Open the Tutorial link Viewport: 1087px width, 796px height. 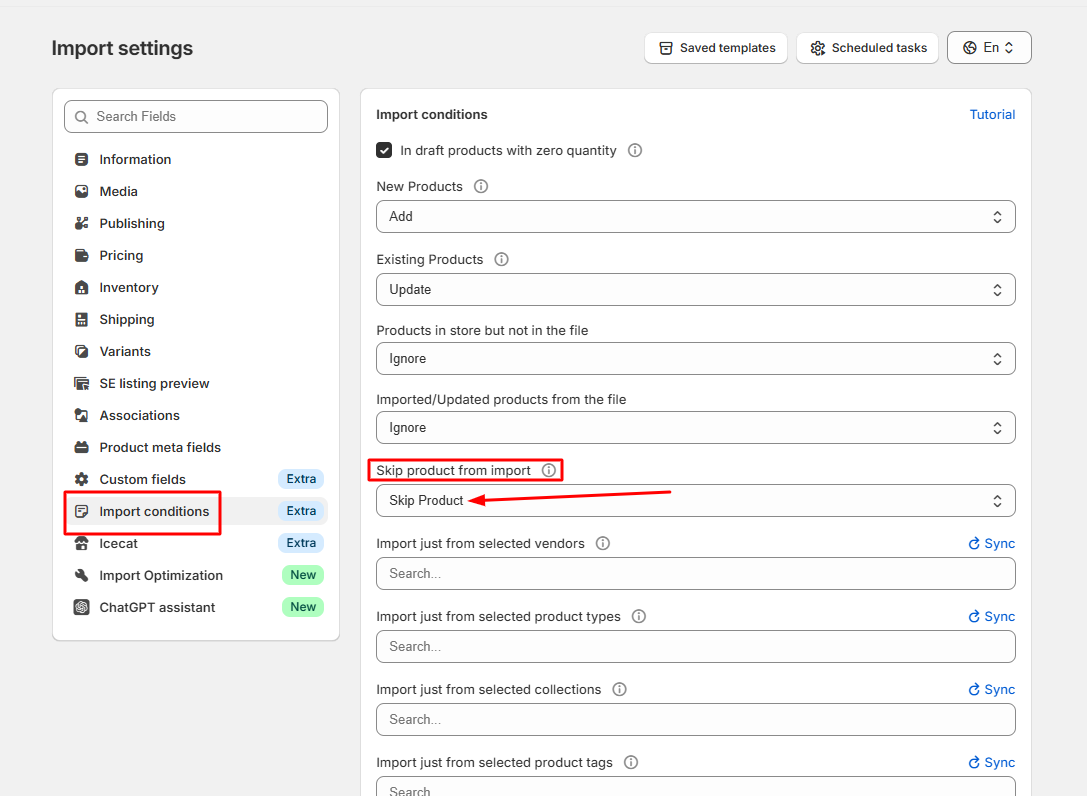992,115
